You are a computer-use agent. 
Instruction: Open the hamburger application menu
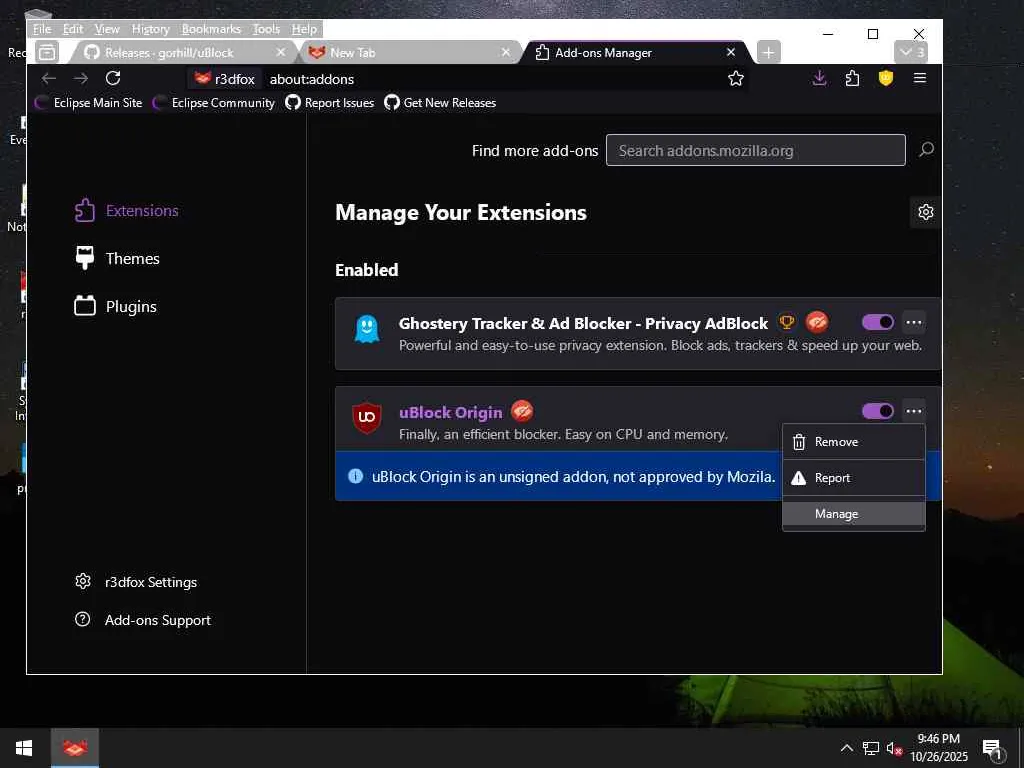point(920,78)
